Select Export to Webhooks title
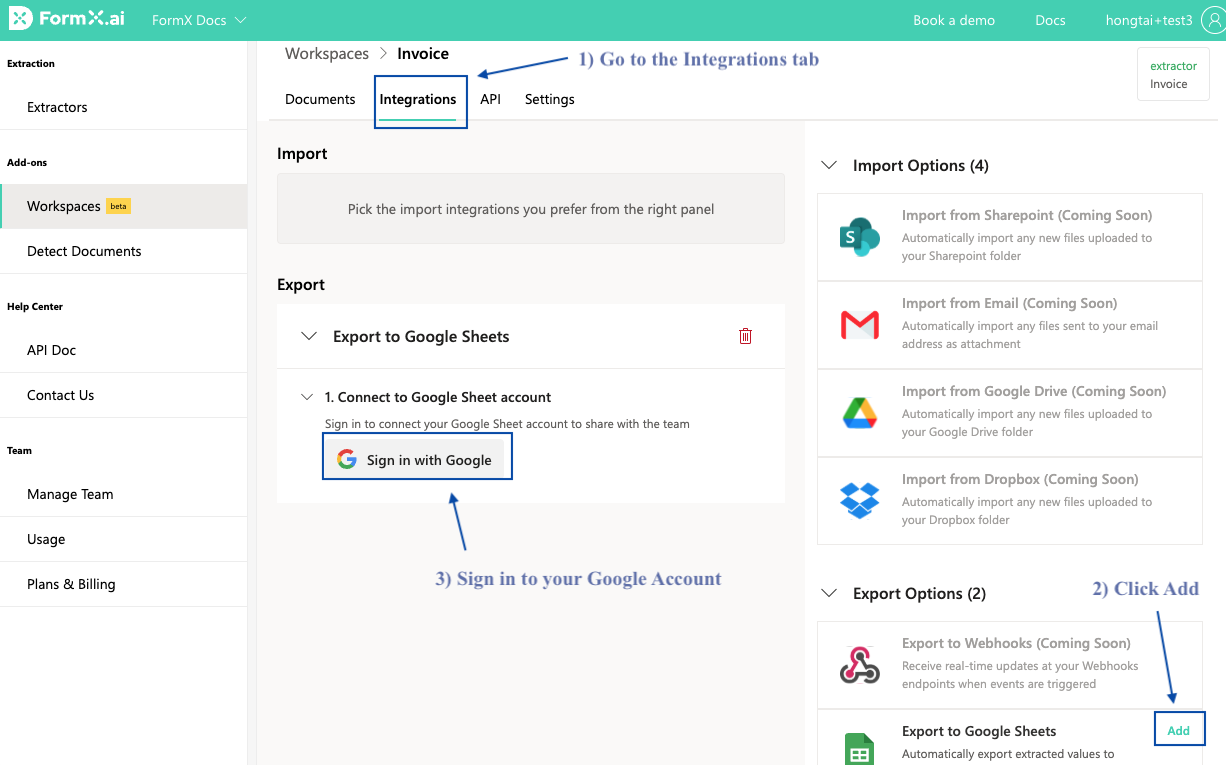Screen dimensions: 1226x765 pyautogui.click(x=1016, y=643)
